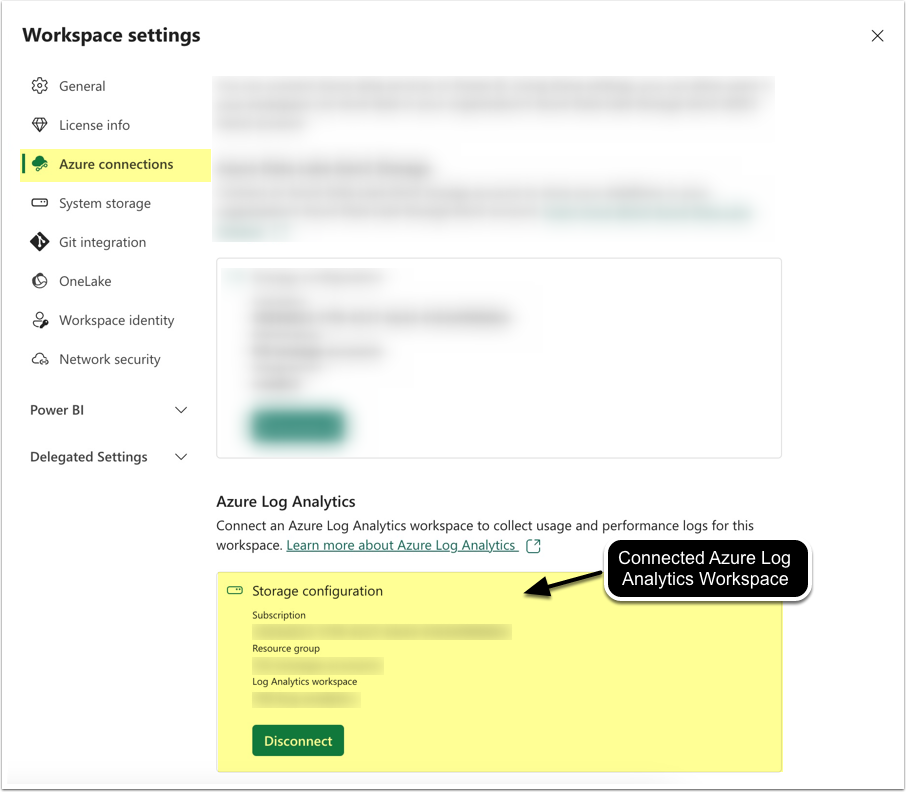
Task: Open Git integration label
Action: (x=102, y=242)
